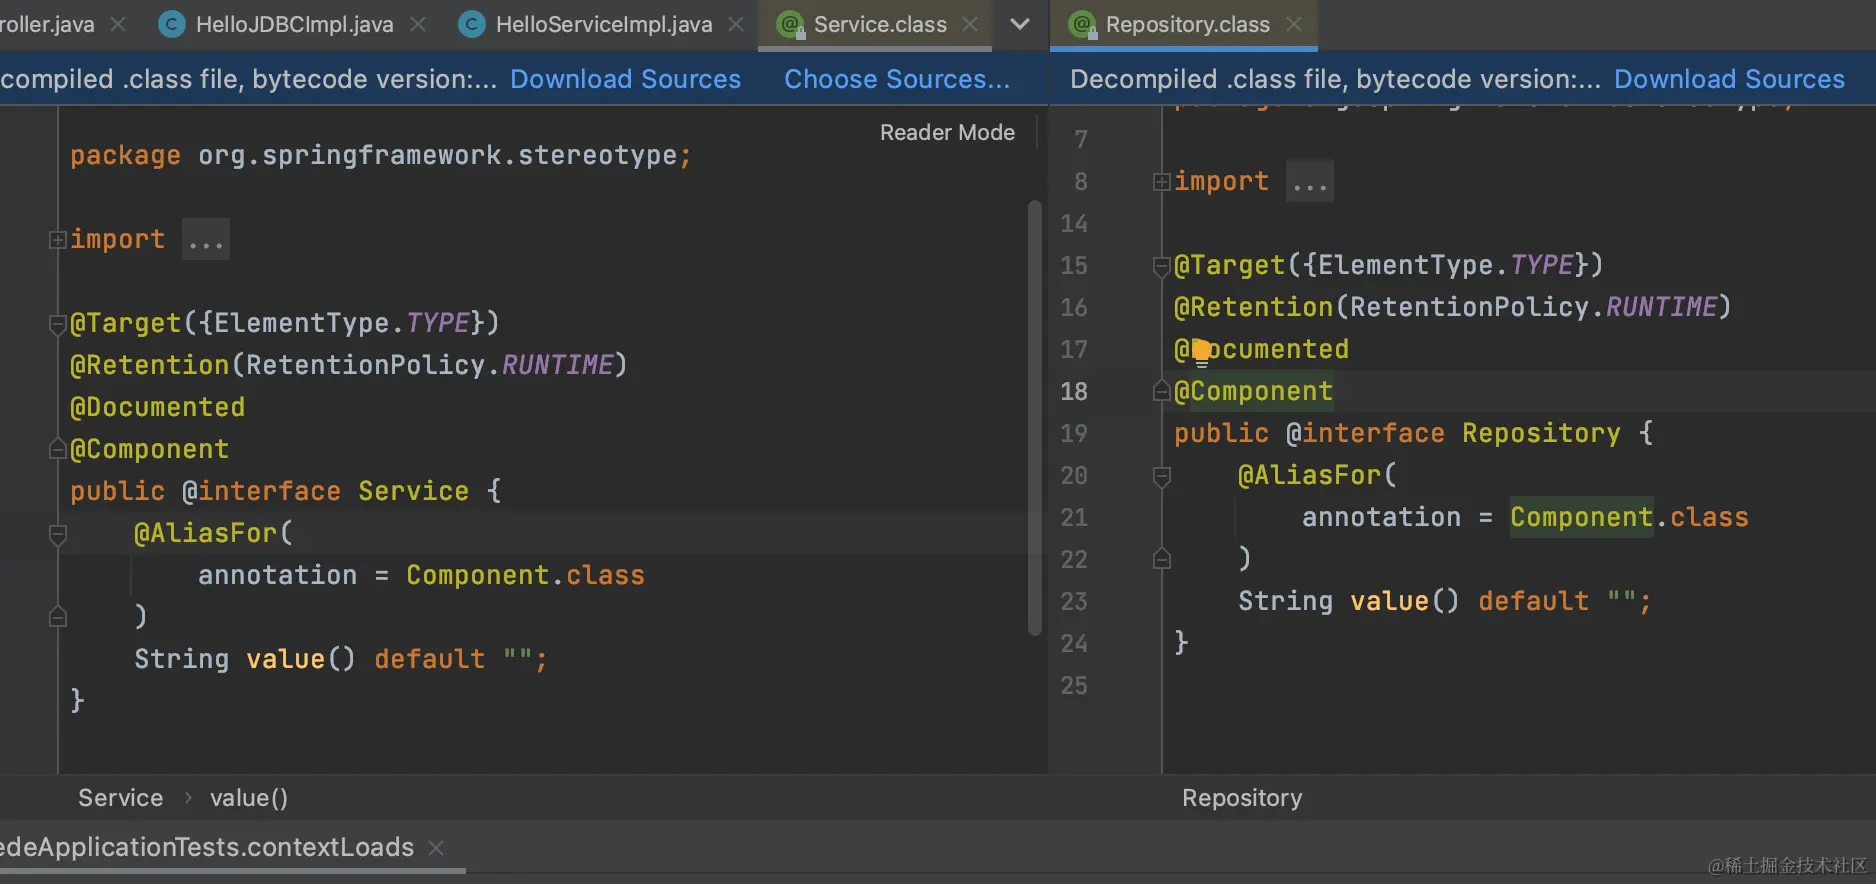Collapse the fold at @Component line 18
This screenshot has width=1876, height=884.
(1161, 391)
